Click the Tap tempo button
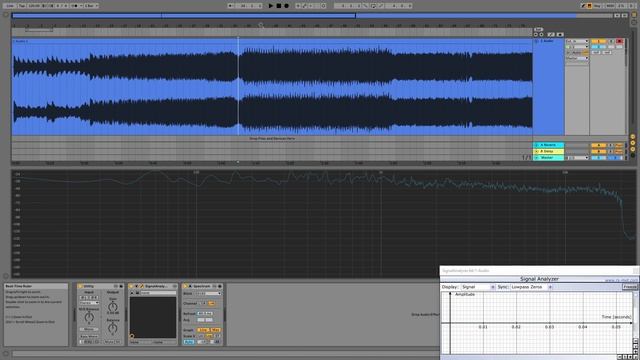 coord(21,6)
